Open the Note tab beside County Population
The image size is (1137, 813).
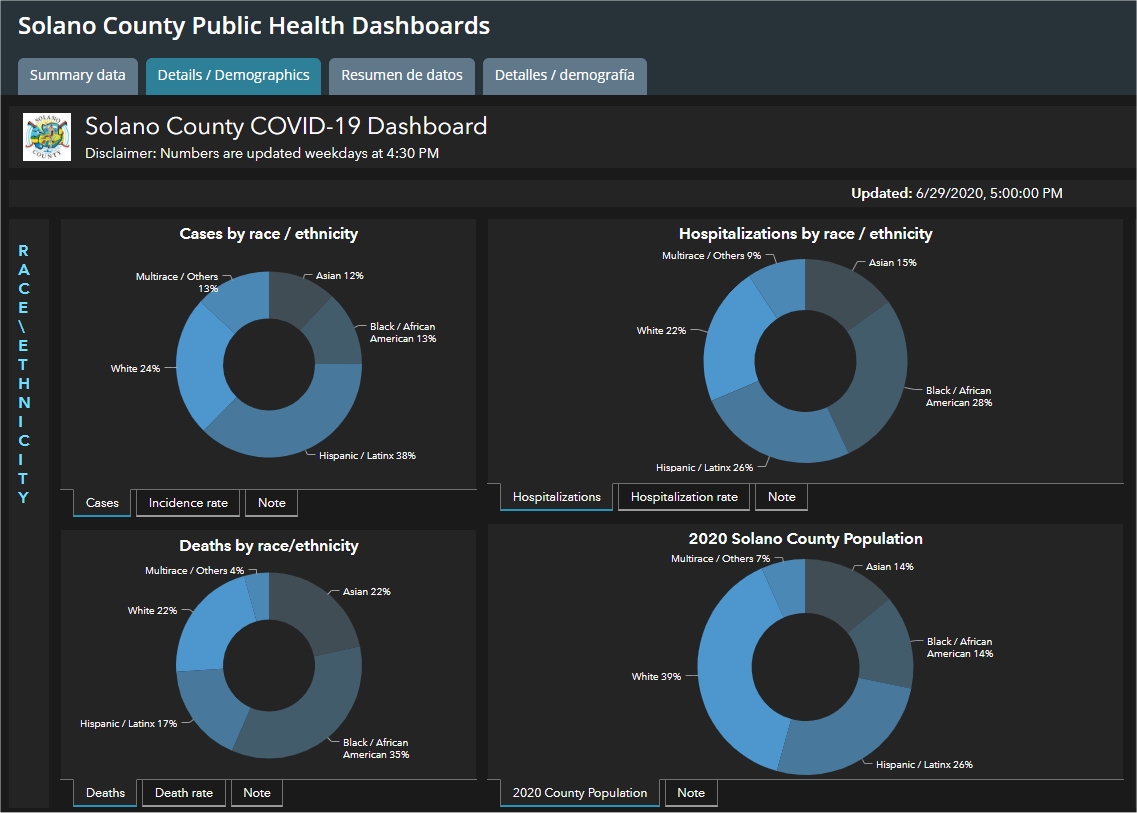pyautogui.click(x=691, y=793)
